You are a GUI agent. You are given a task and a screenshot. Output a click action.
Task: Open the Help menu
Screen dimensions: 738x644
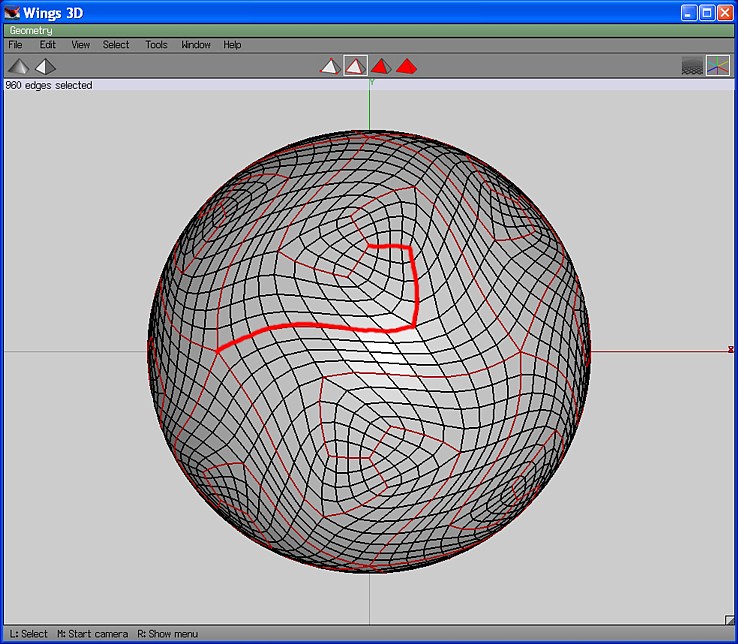[232, 45]
